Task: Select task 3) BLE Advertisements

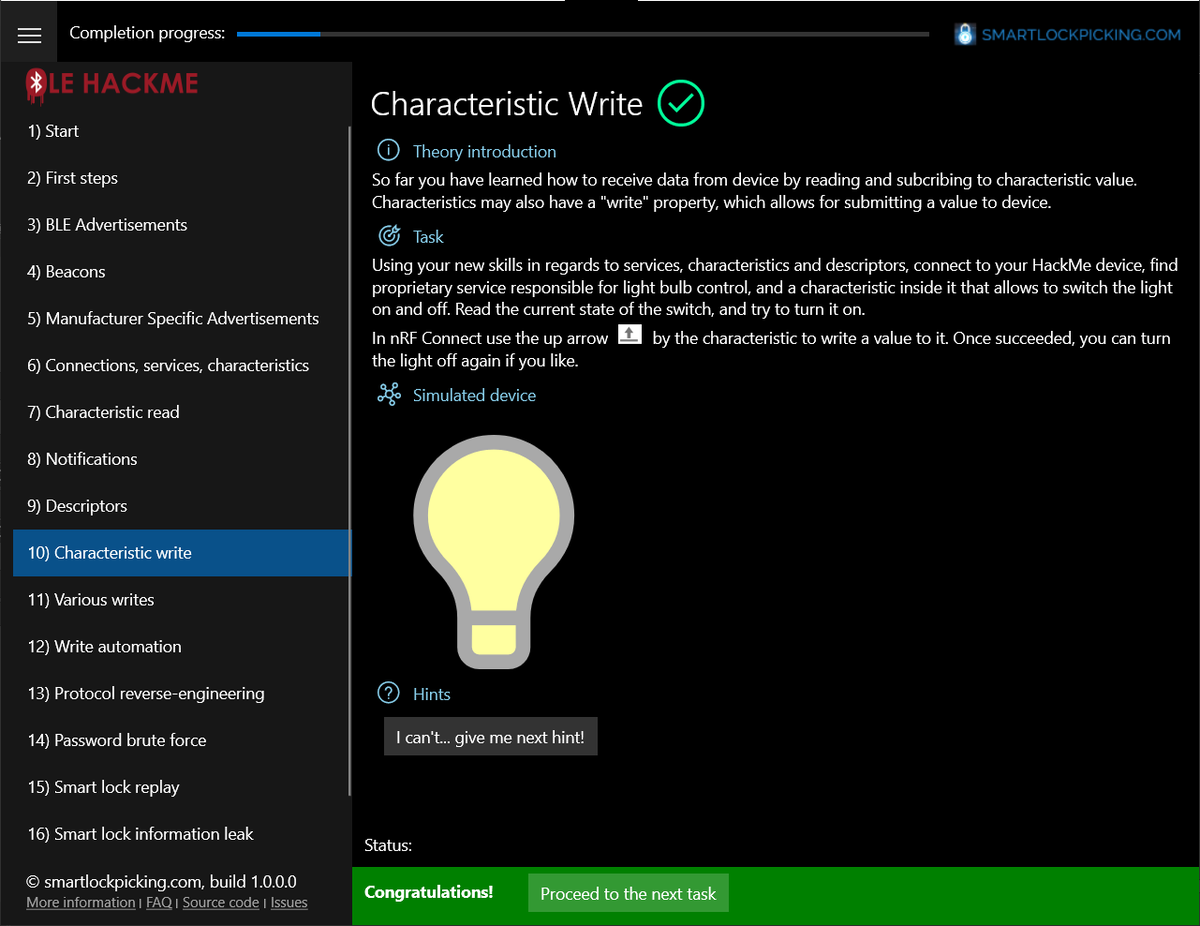Action: (181, 225)
